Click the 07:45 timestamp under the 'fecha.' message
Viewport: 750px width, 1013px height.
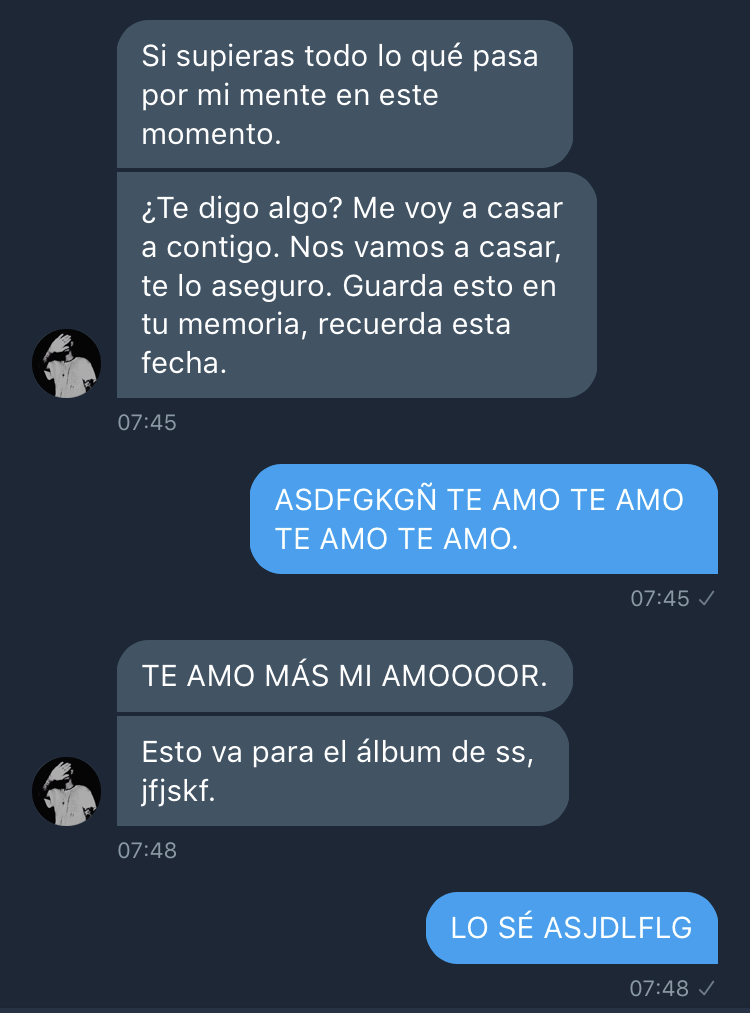pyautogui.click(x=147, y=423)
